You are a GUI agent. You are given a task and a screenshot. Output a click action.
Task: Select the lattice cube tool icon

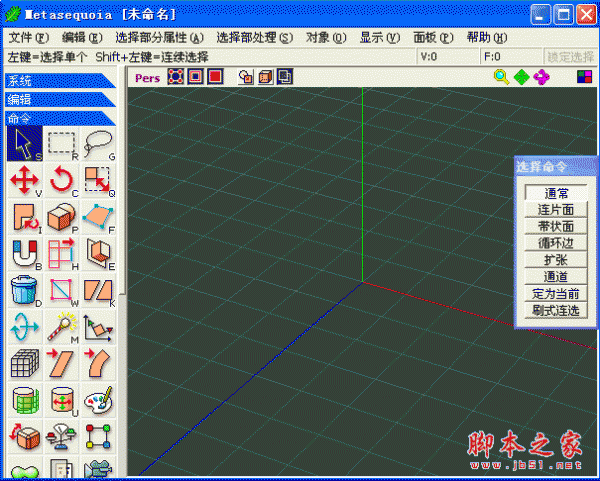coord(24,364)
